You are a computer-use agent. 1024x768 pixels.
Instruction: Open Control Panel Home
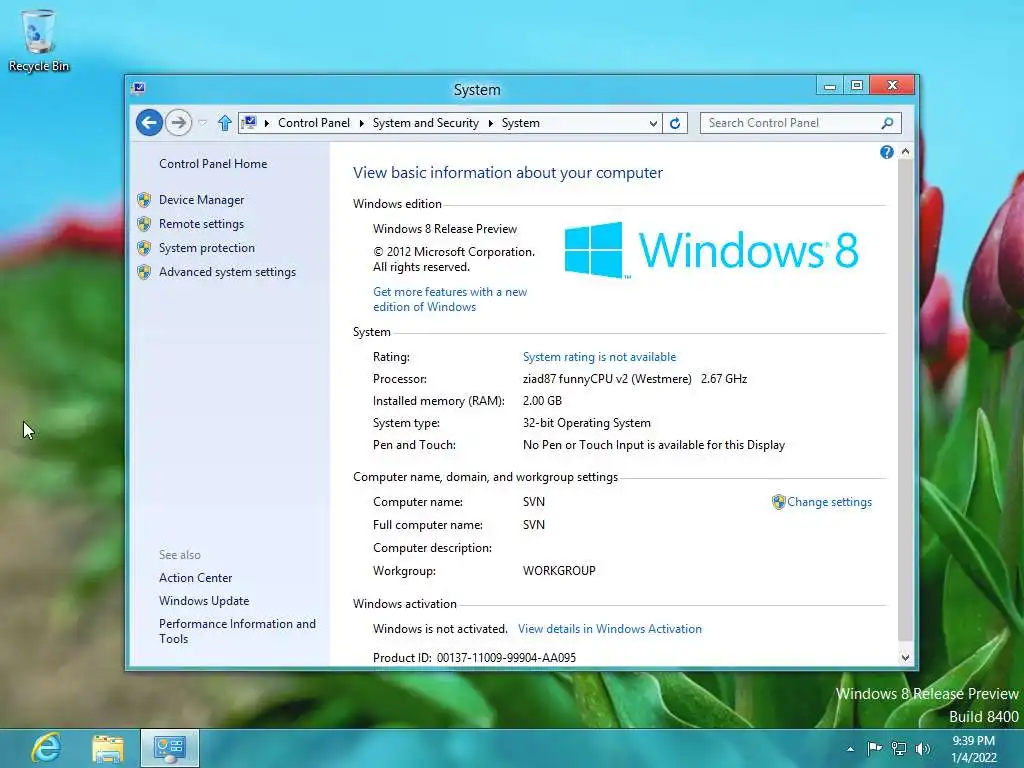[213, 164]
